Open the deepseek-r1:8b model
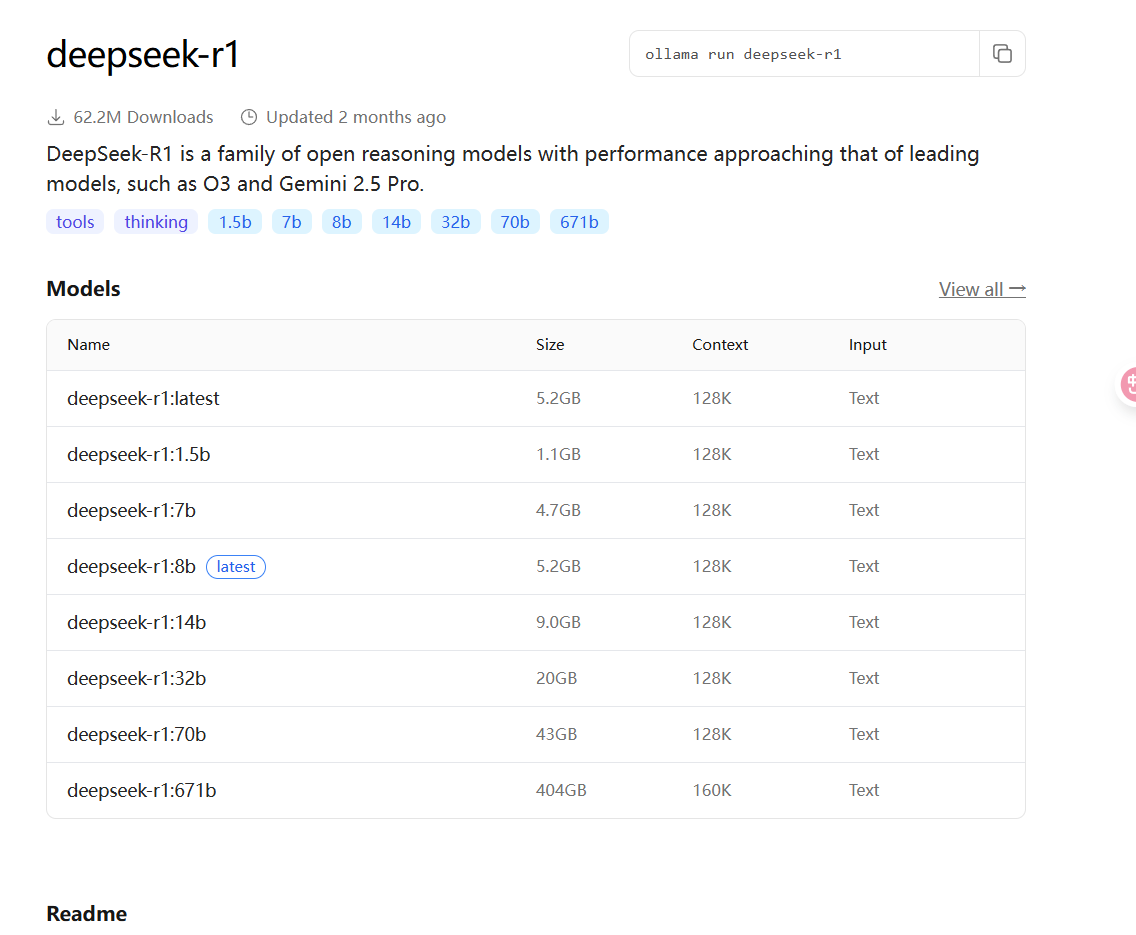The width and height of the screenshot is (1136, 935). [131, 566]
